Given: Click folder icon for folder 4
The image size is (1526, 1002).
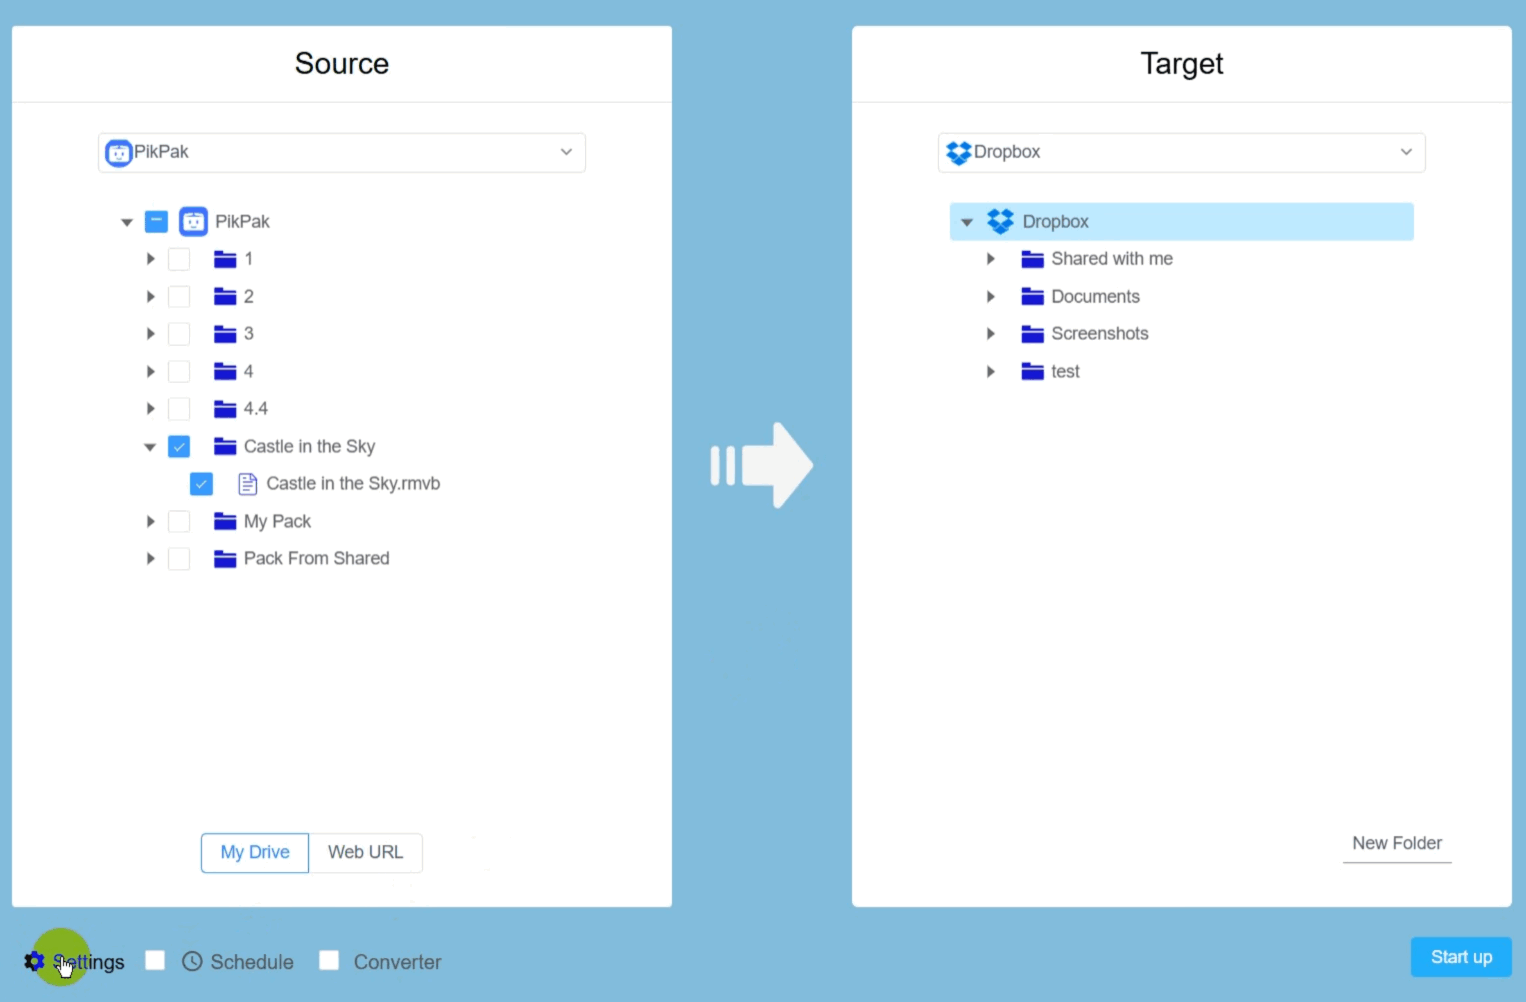Looking at the screenshot, I should pyautogui.click(x=225, y=372).
